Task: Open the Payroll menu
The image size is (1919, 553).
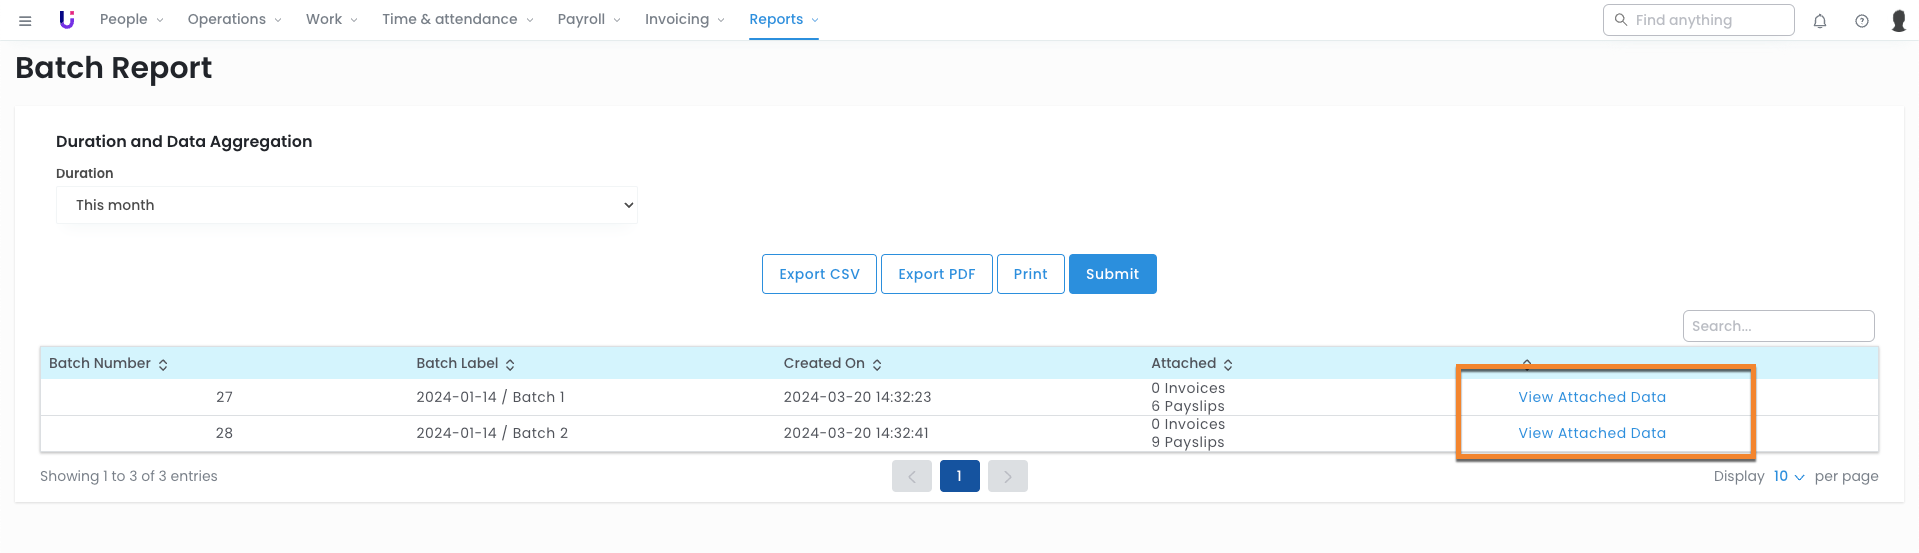Action: [588, 20]
